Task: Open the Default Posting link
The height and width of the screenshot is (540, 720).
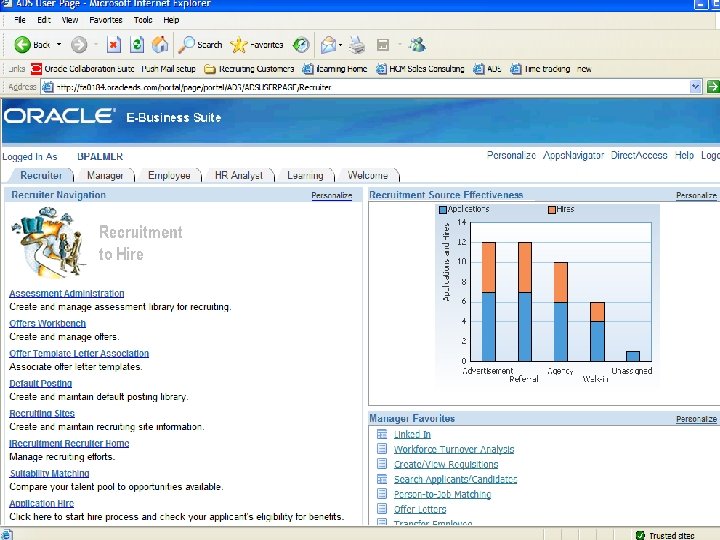Action: [40, 383]
